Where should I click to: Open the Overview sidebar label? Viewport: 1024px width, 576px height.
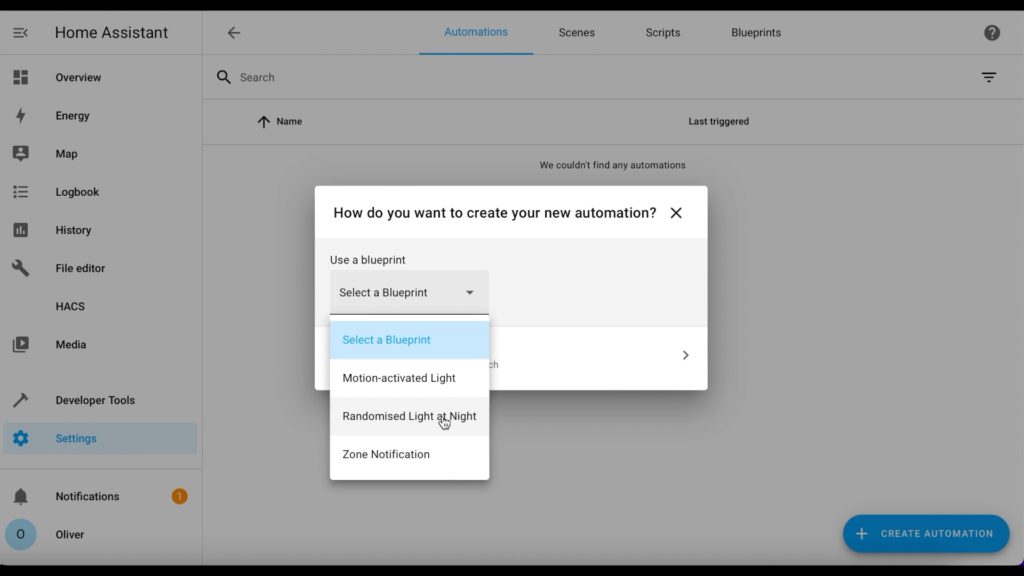tap(78, 78)
